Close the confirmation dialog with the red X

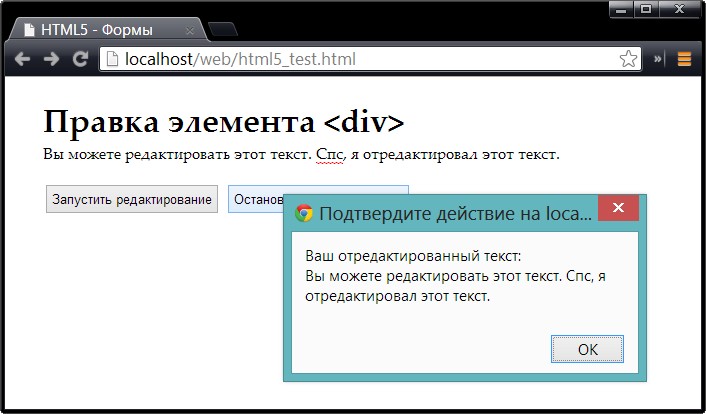pos(618,208)
